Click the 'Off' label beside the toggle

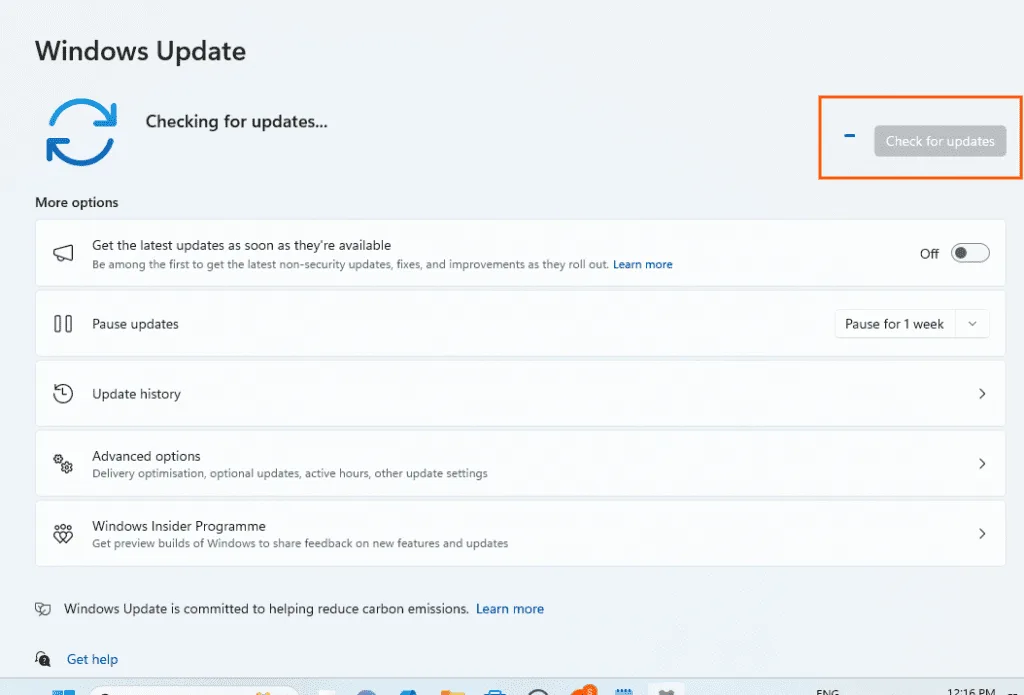pyautogui.click(x=929, y=253)
